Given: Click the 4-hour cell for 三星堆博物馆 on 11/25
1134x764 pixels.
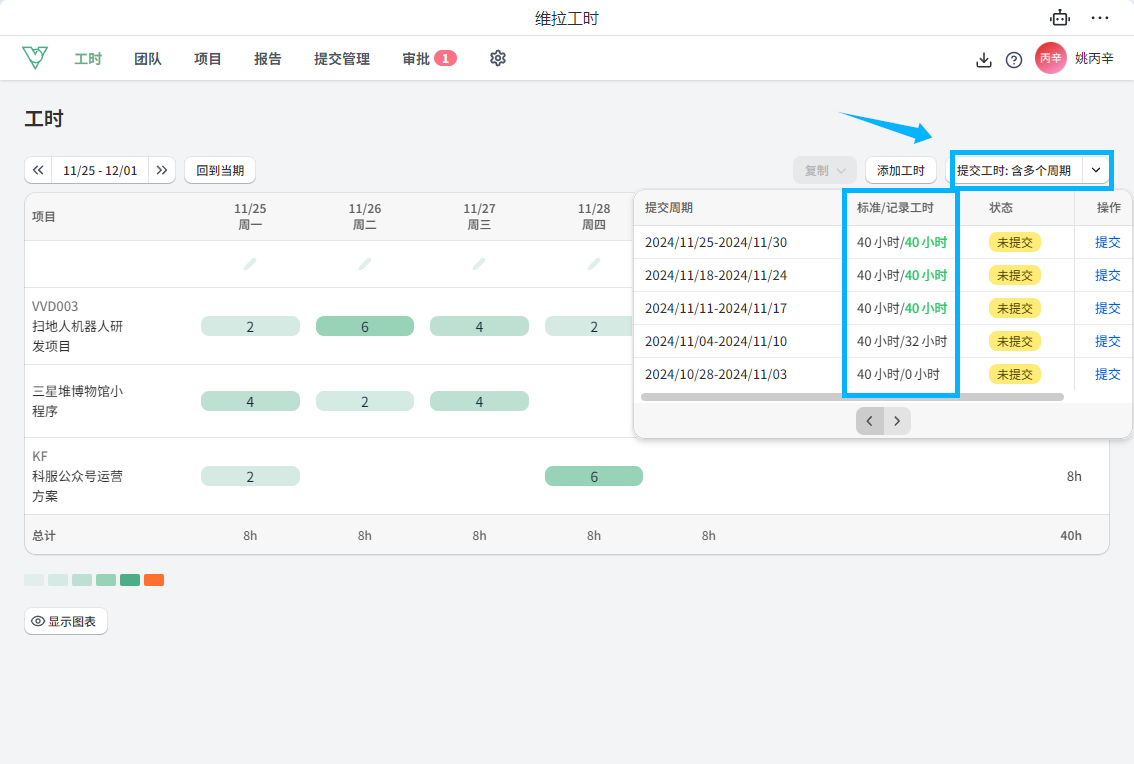Looking at the screenshot, I should (x=250, y=401).
